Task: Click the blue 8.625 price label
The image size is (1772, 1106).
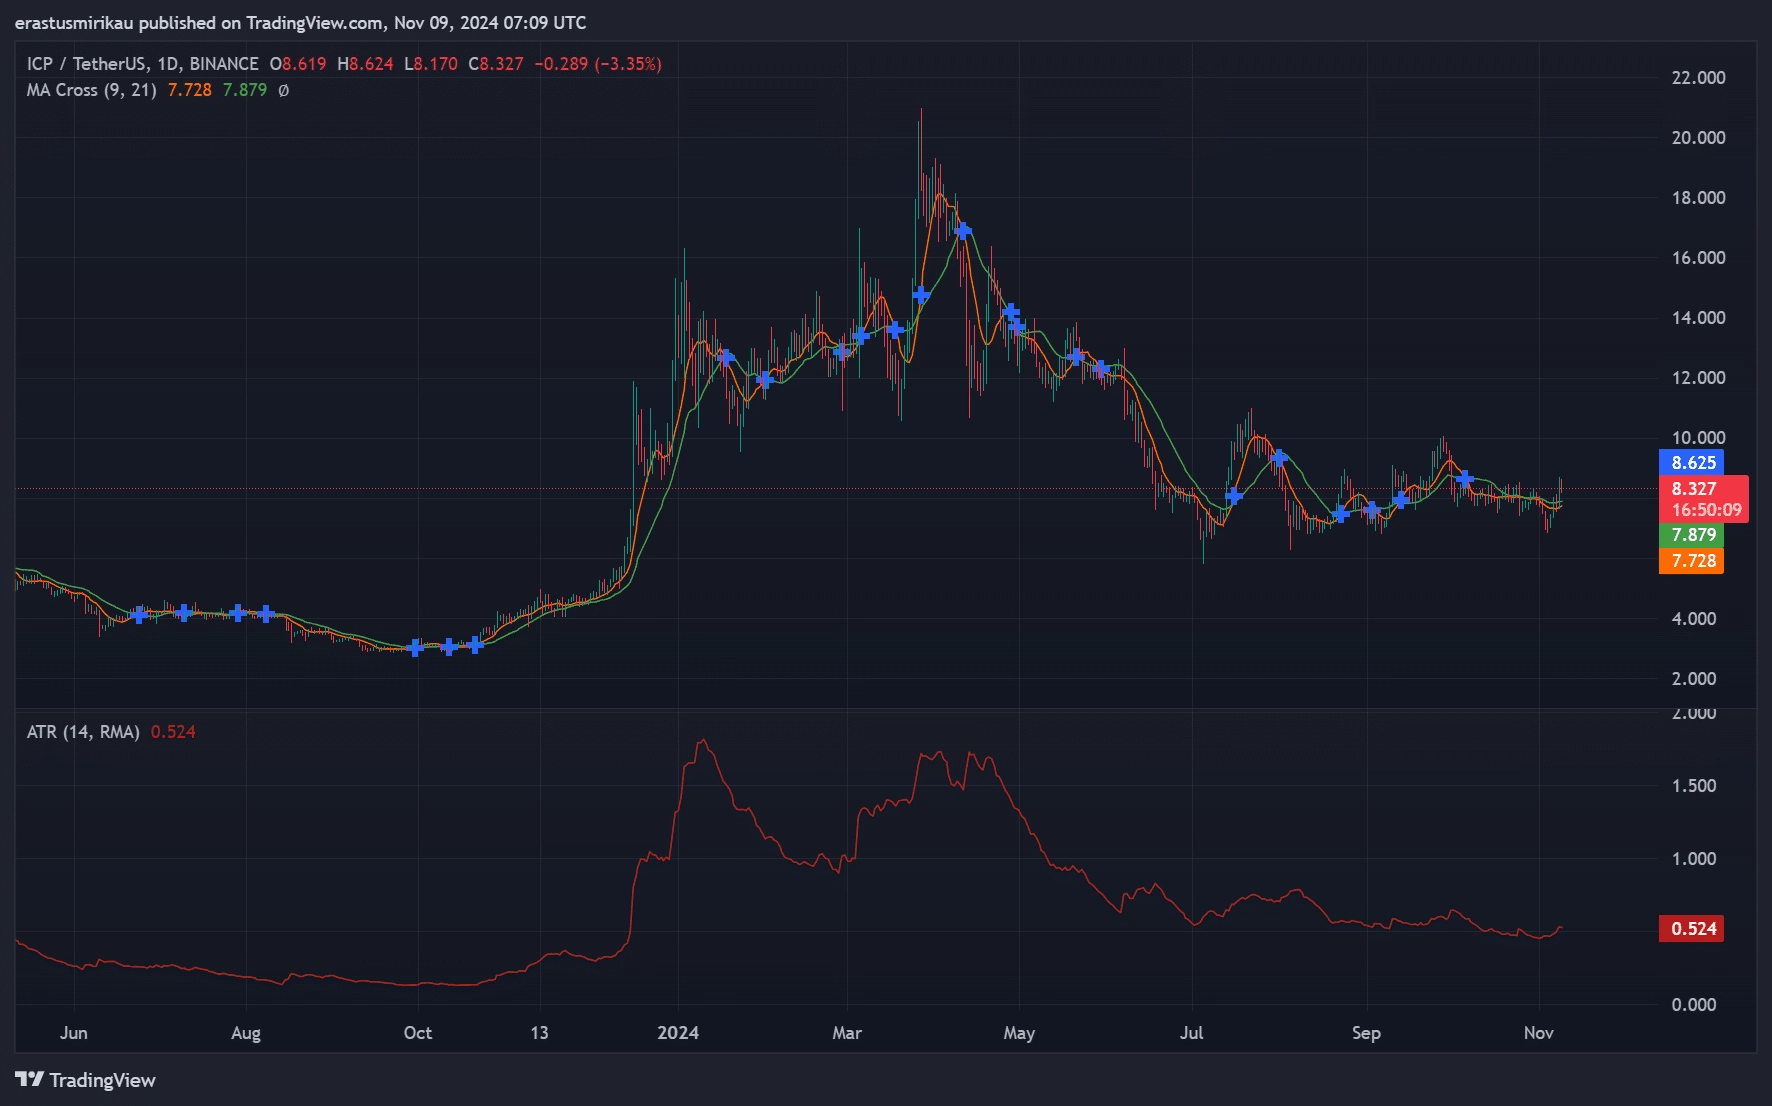Action: click(1692, 463)
